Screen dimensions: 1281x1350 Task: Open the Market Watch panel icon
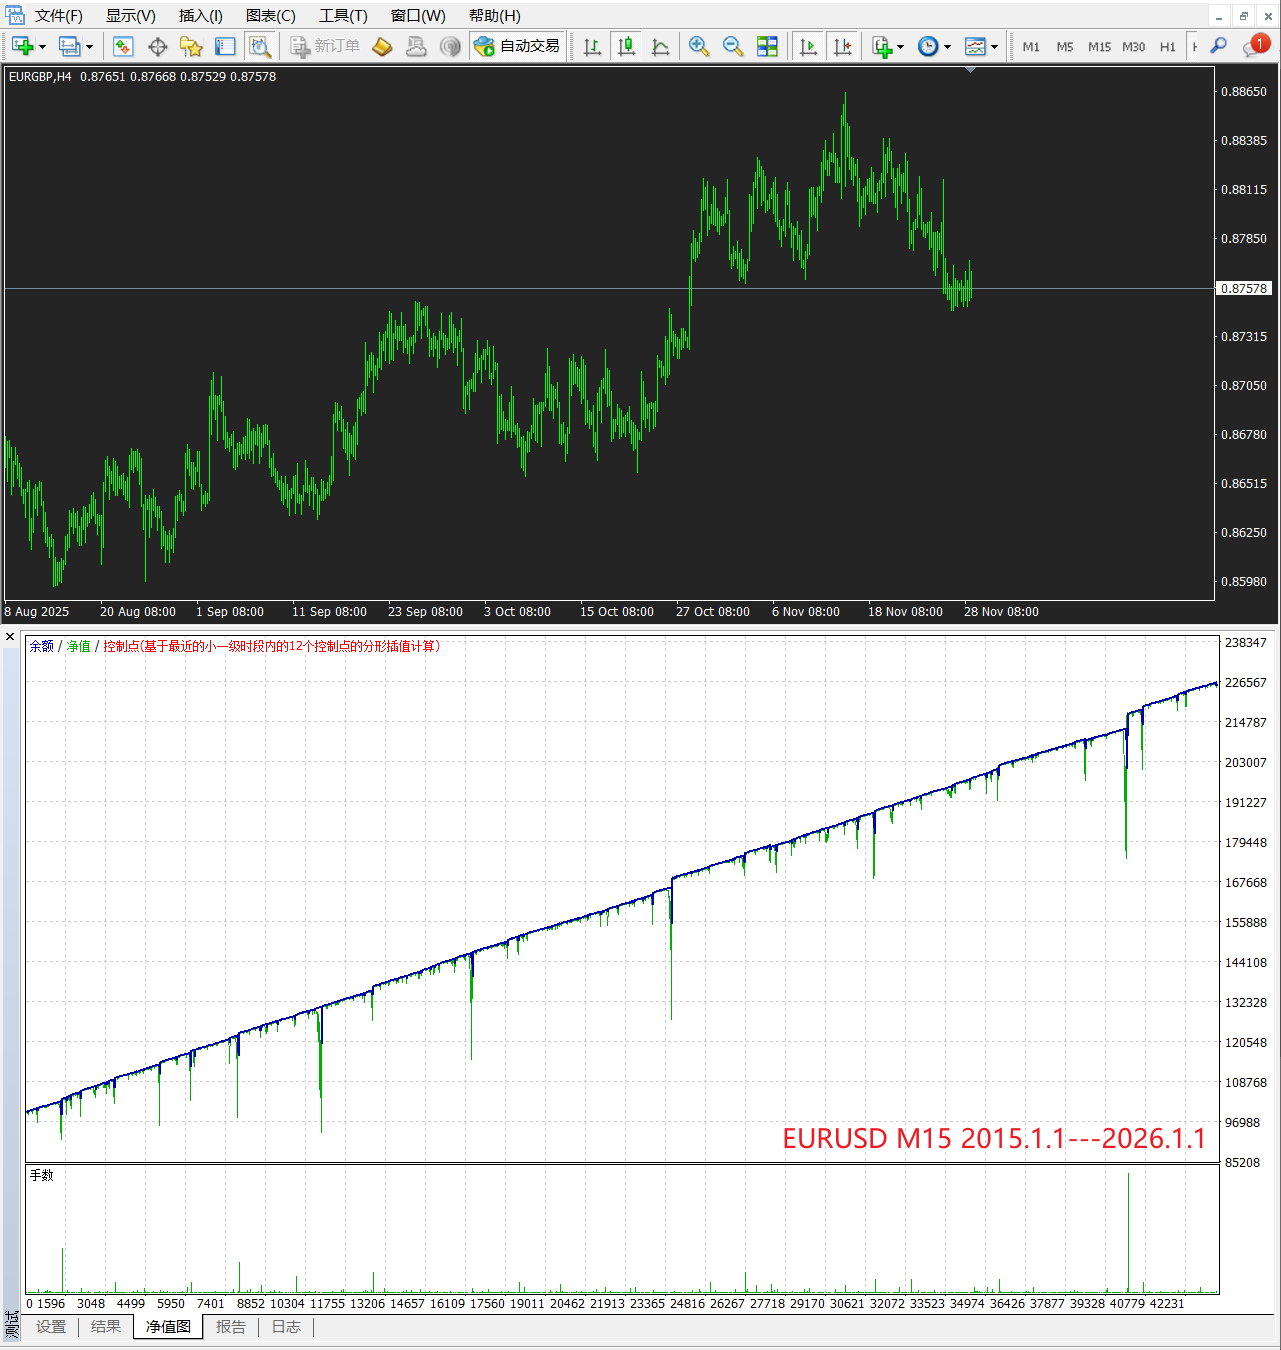tap(123, 47)
